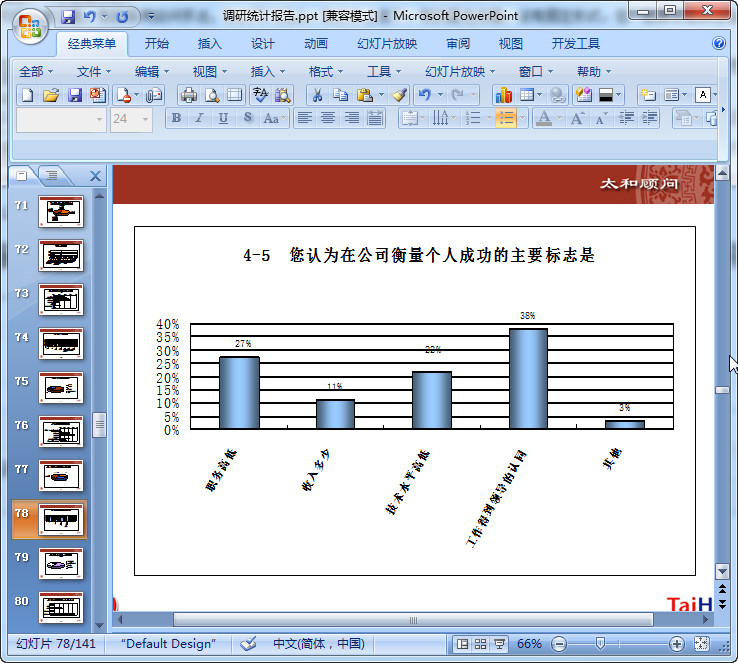Click the Research binoculars icon
The height and width of the screenshot is (663, 738).
pos(283,95)
